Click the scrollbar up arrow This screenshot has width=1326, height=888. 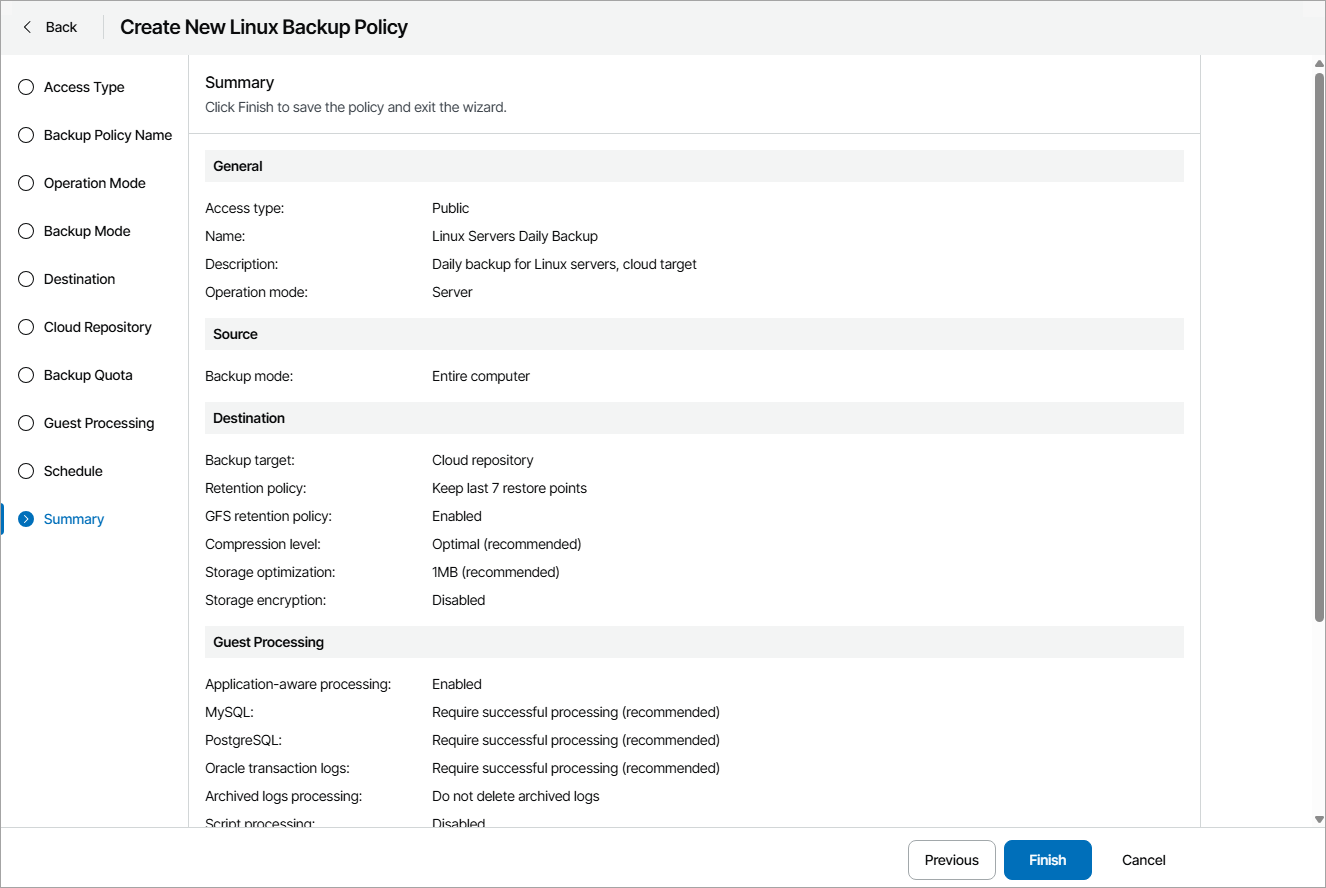(1319, 65)
